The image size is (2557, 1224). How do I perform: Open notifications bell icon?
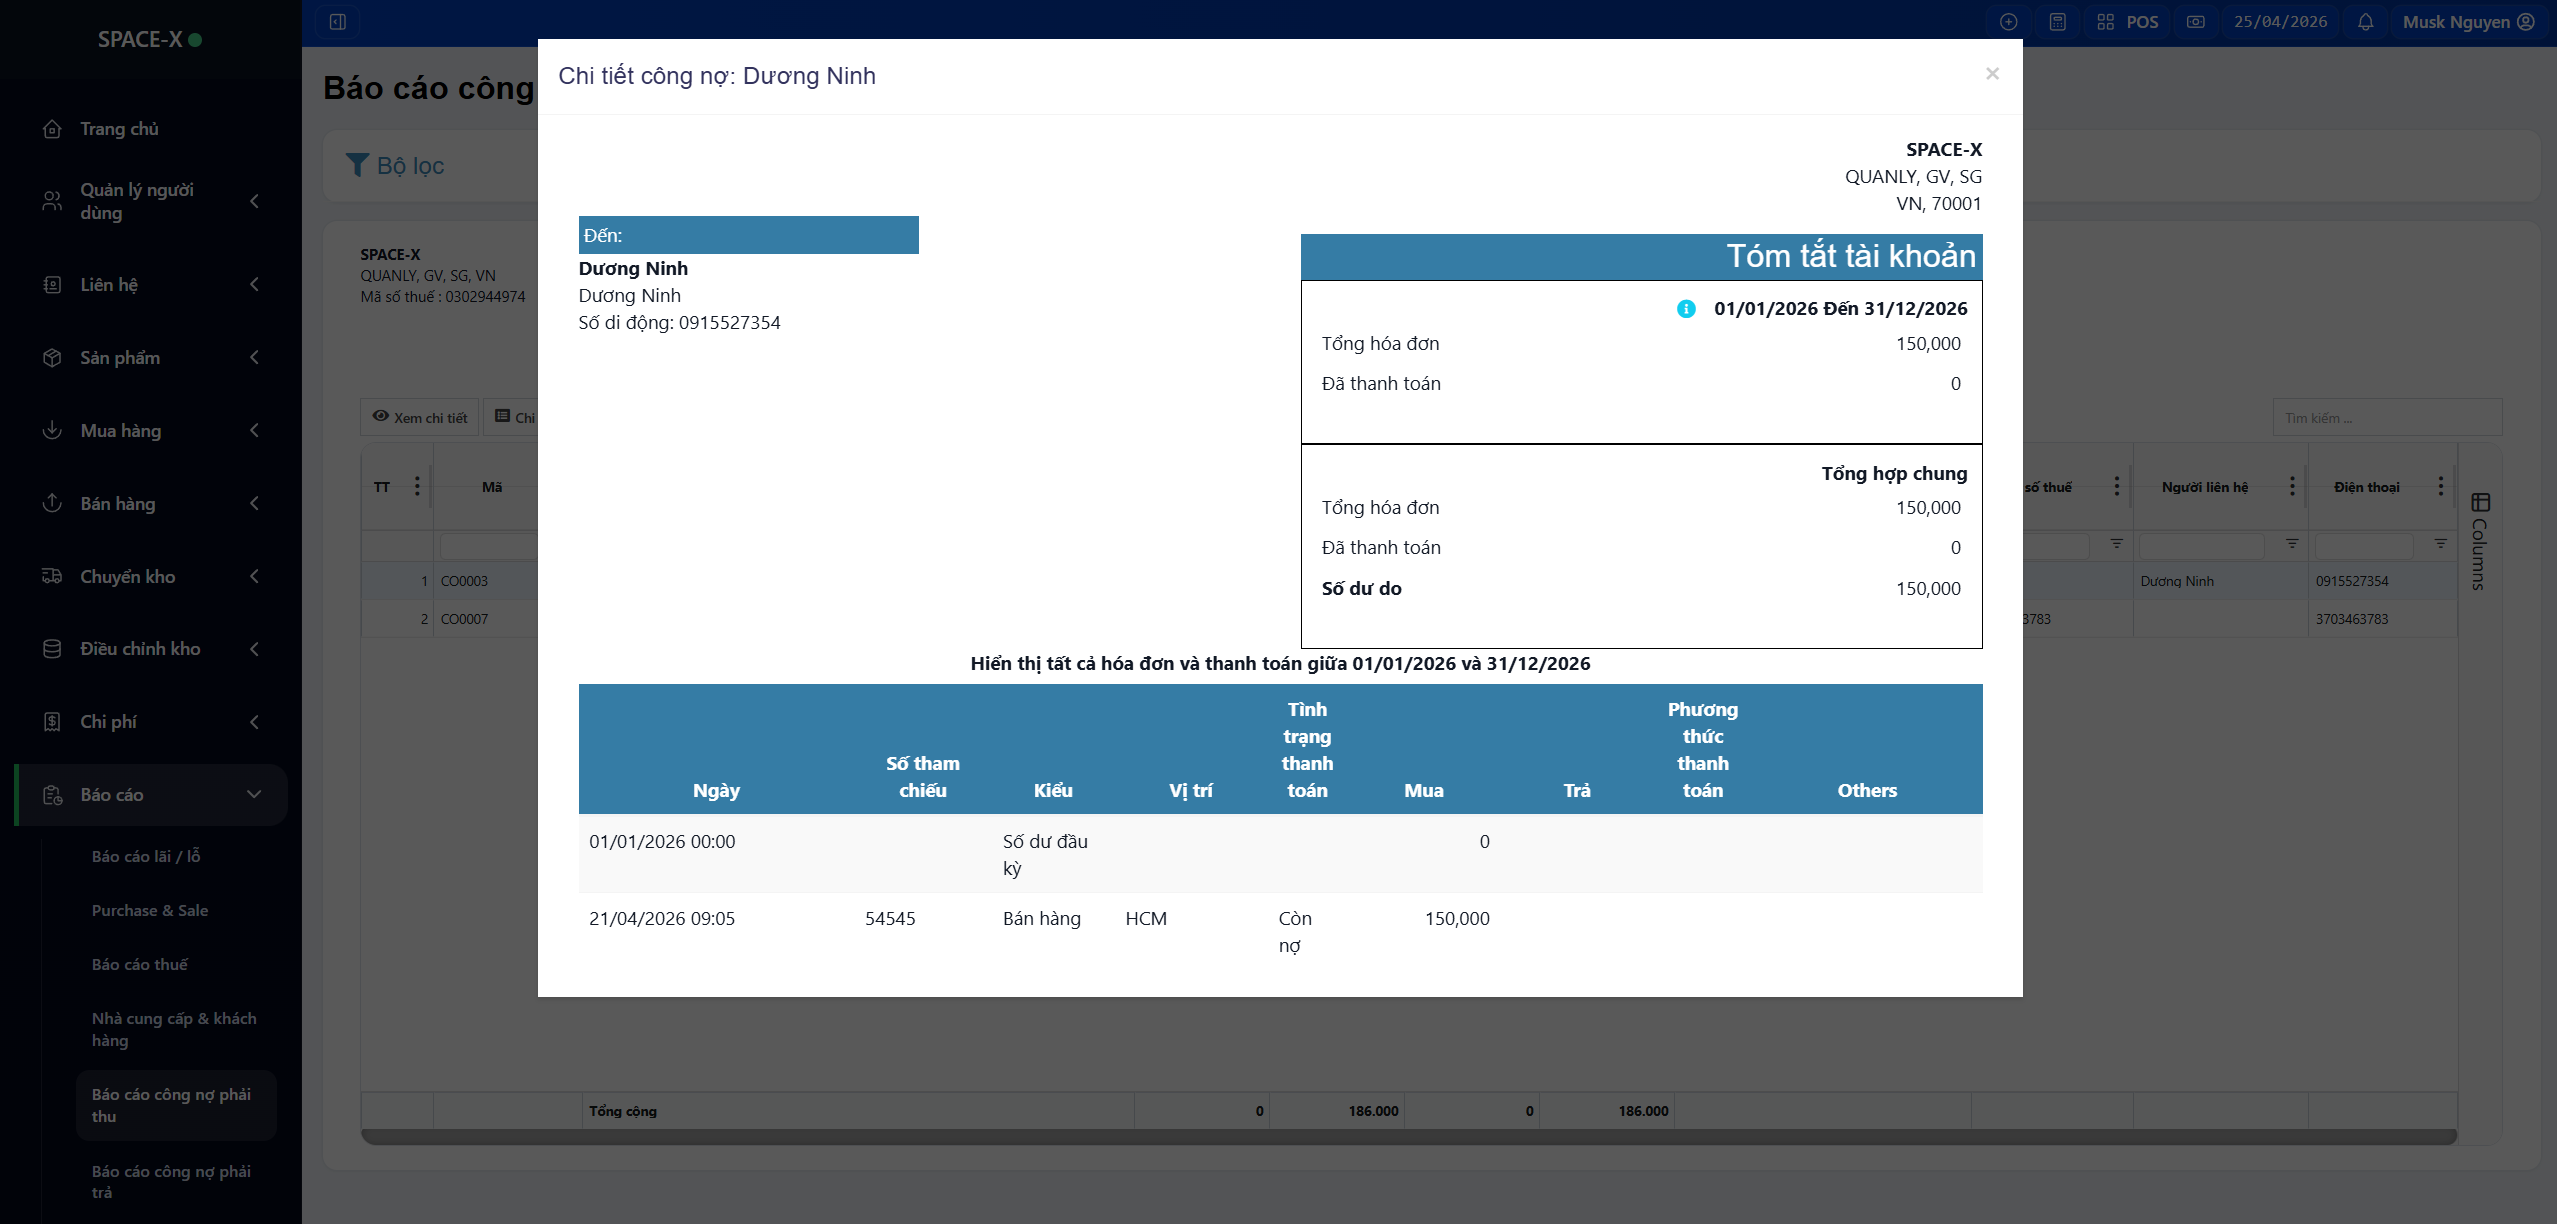tap(2364, 22)
